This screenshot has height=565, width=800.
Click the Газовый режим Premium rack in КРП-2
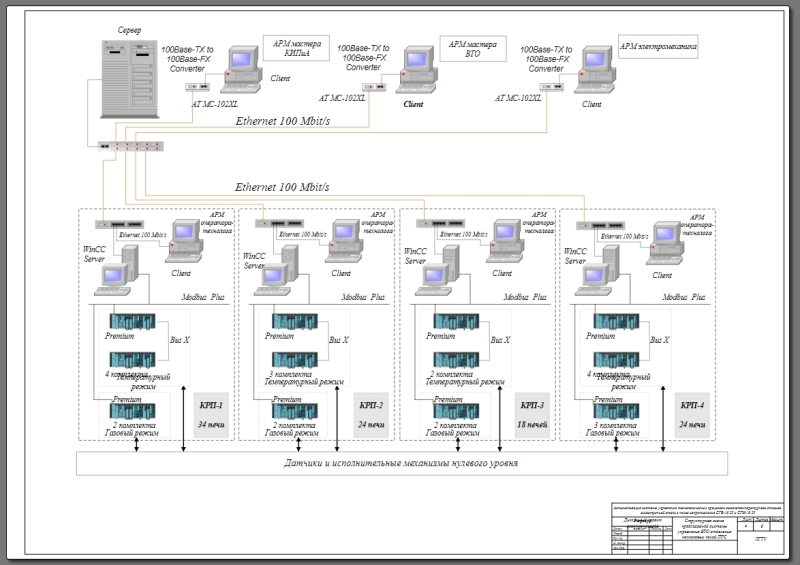pos(294,411)
